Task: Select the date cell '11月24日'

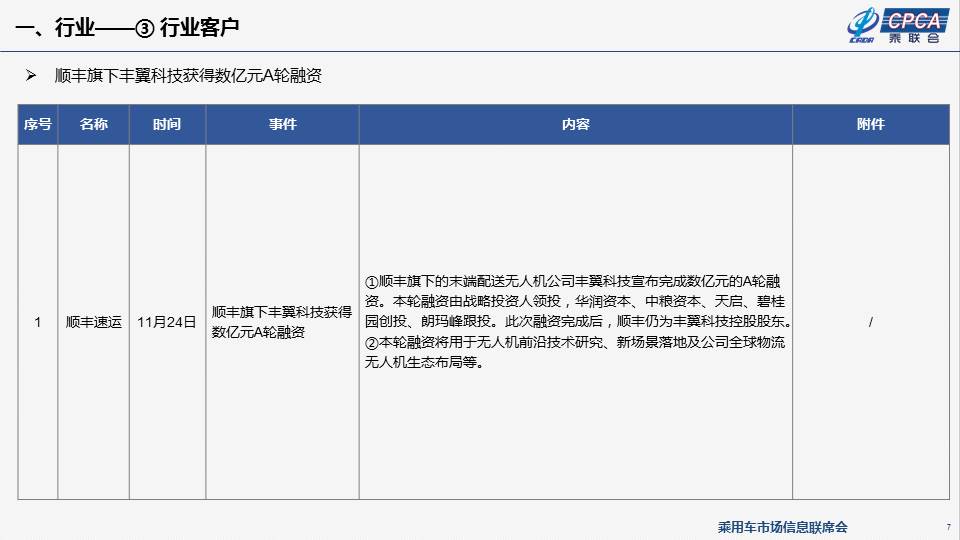Action: 167,322
